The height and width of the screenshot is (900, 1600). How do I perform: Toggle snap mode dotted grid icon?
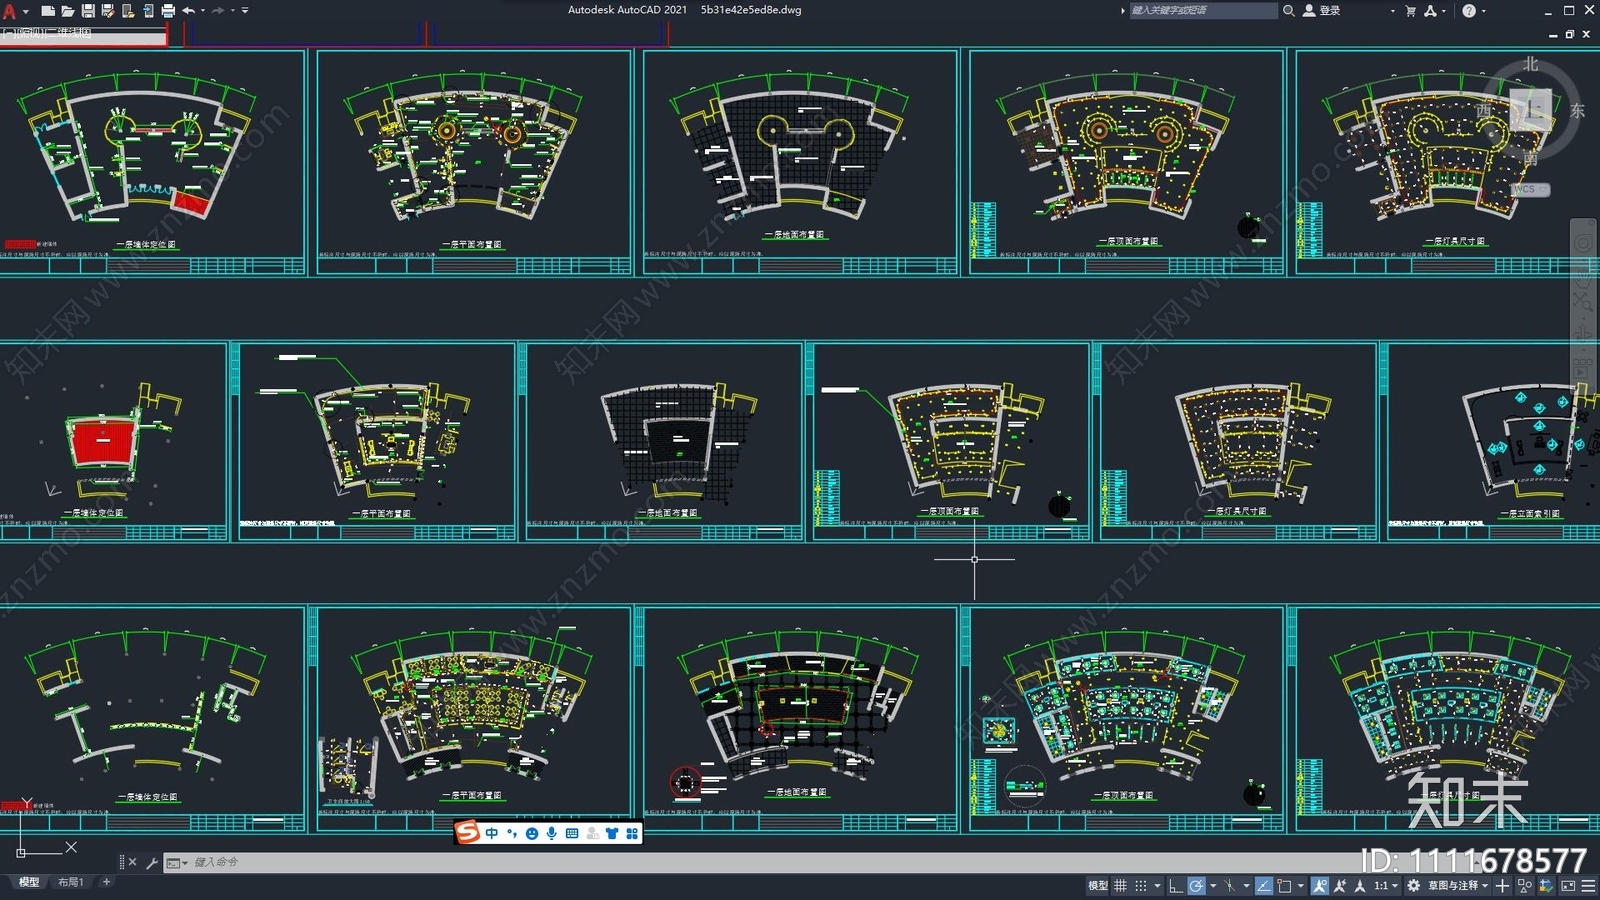pos(1141,885)
